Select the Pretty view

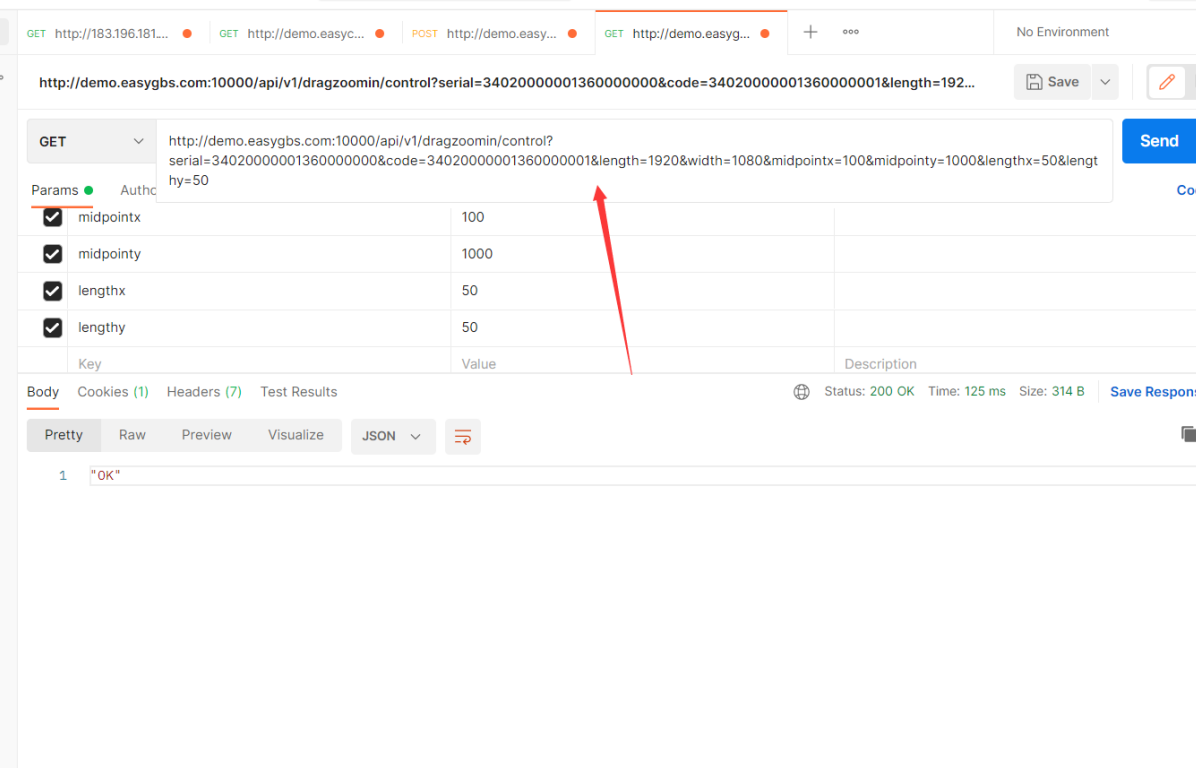(x=63, y=435)
